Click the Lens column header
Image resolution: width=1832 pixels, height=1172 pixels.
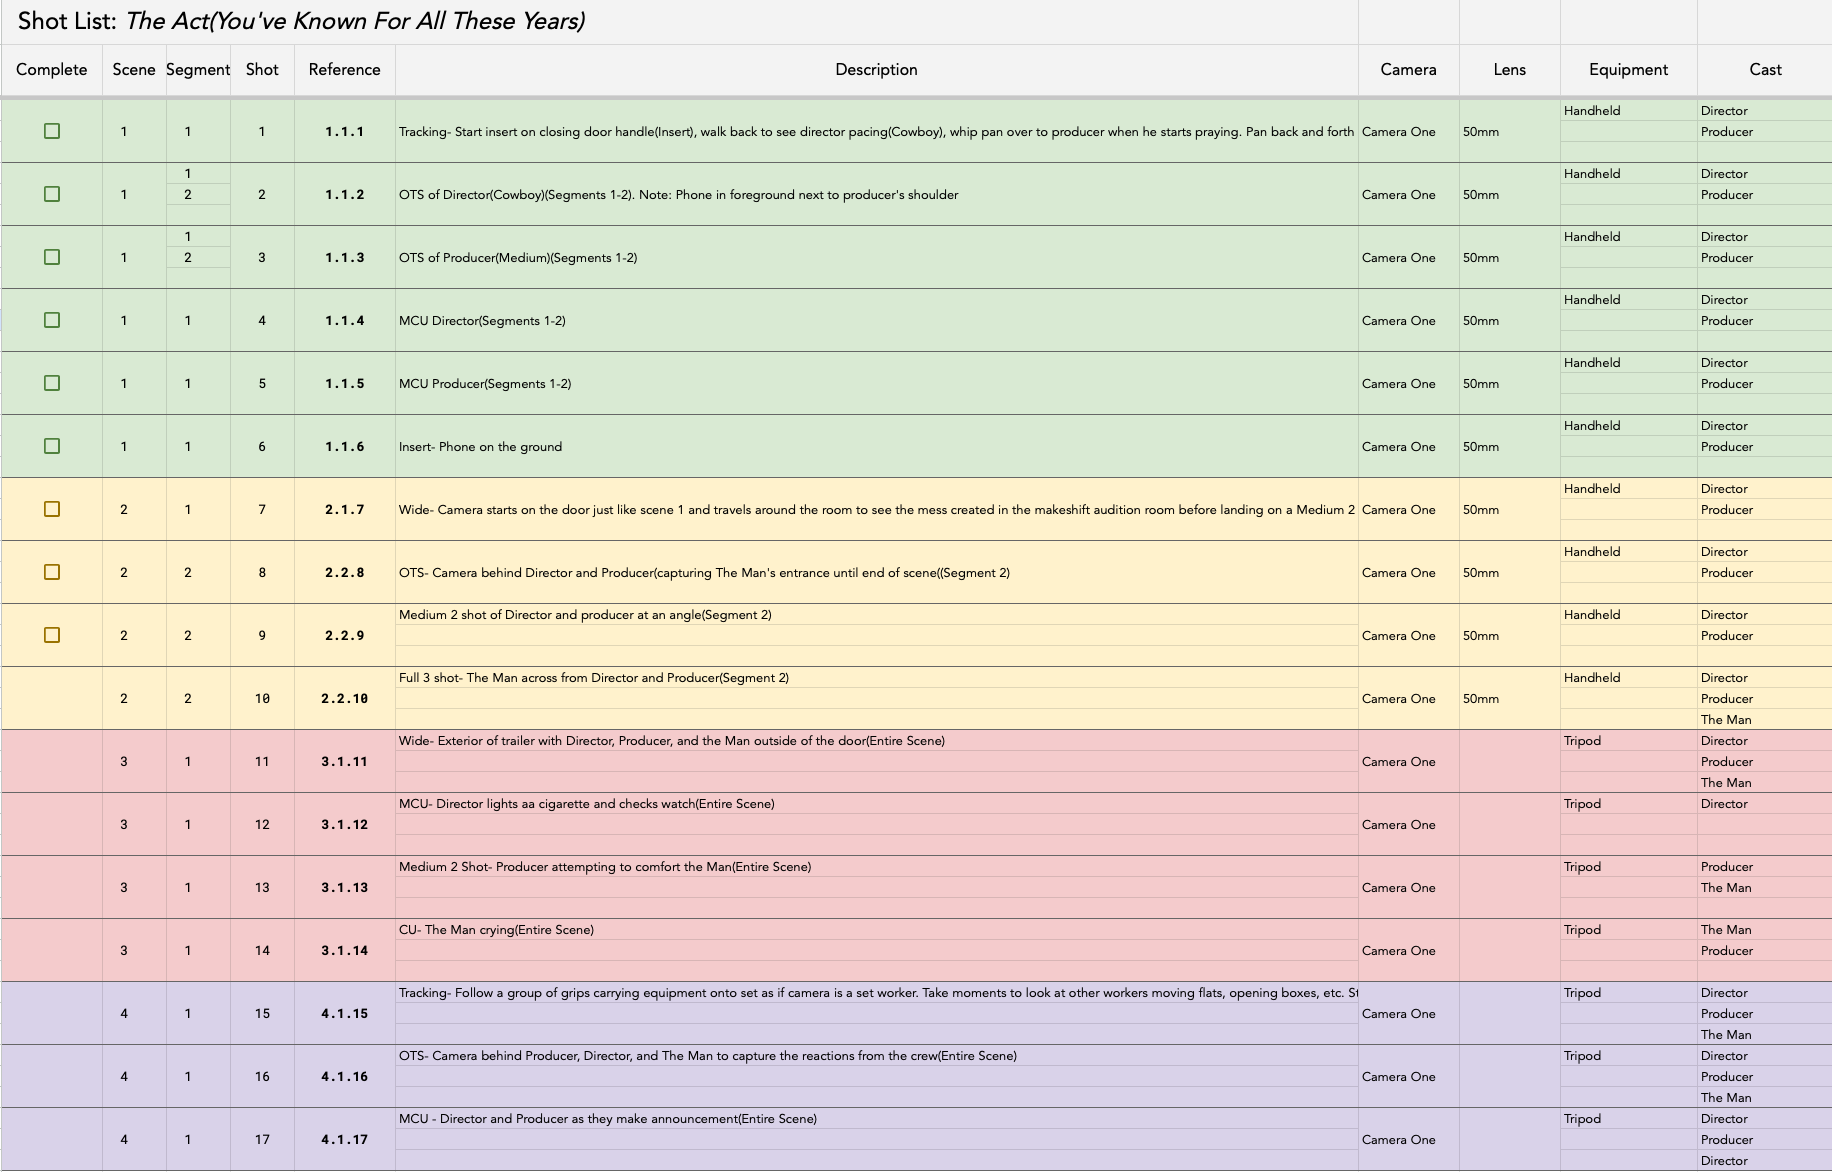pos(1509,69)
